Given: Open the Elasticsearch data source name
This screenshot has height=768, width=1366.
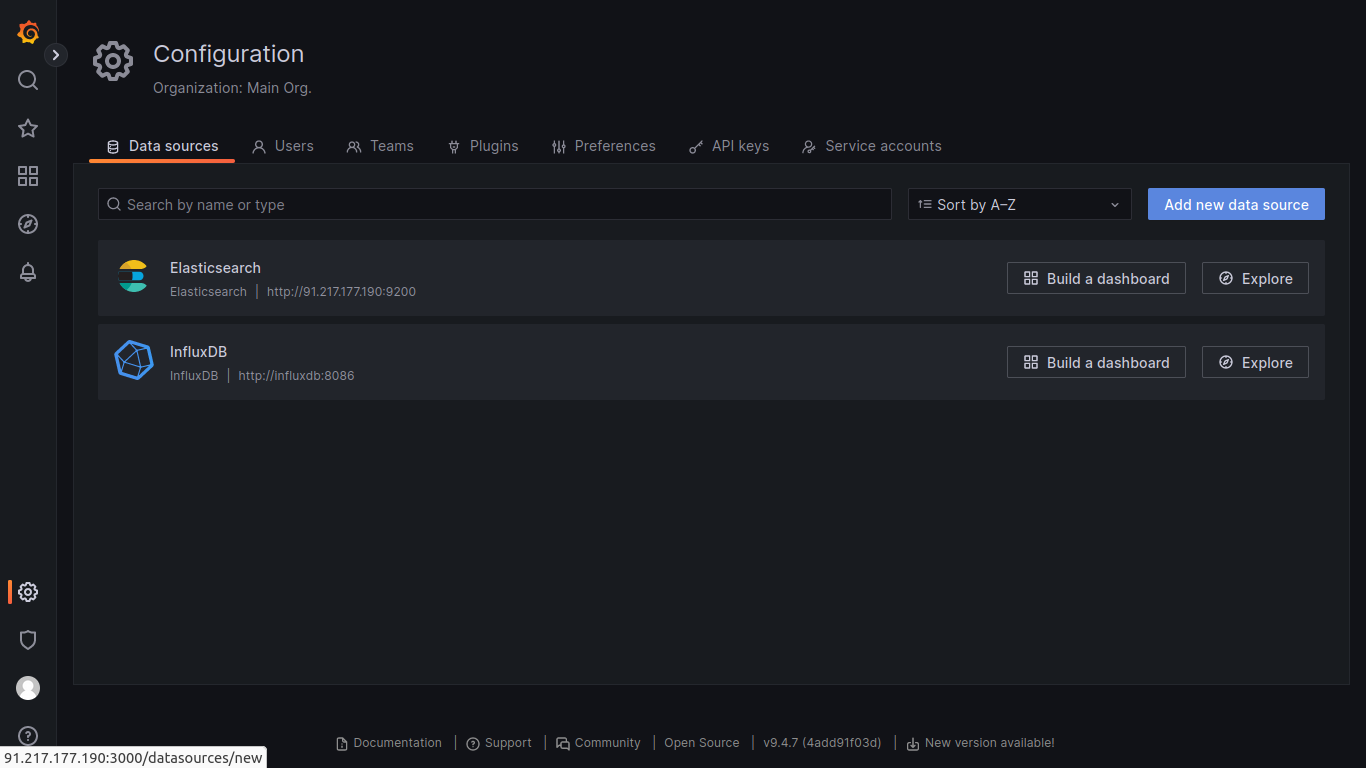Looking at the screenshot, I should 215,268.
